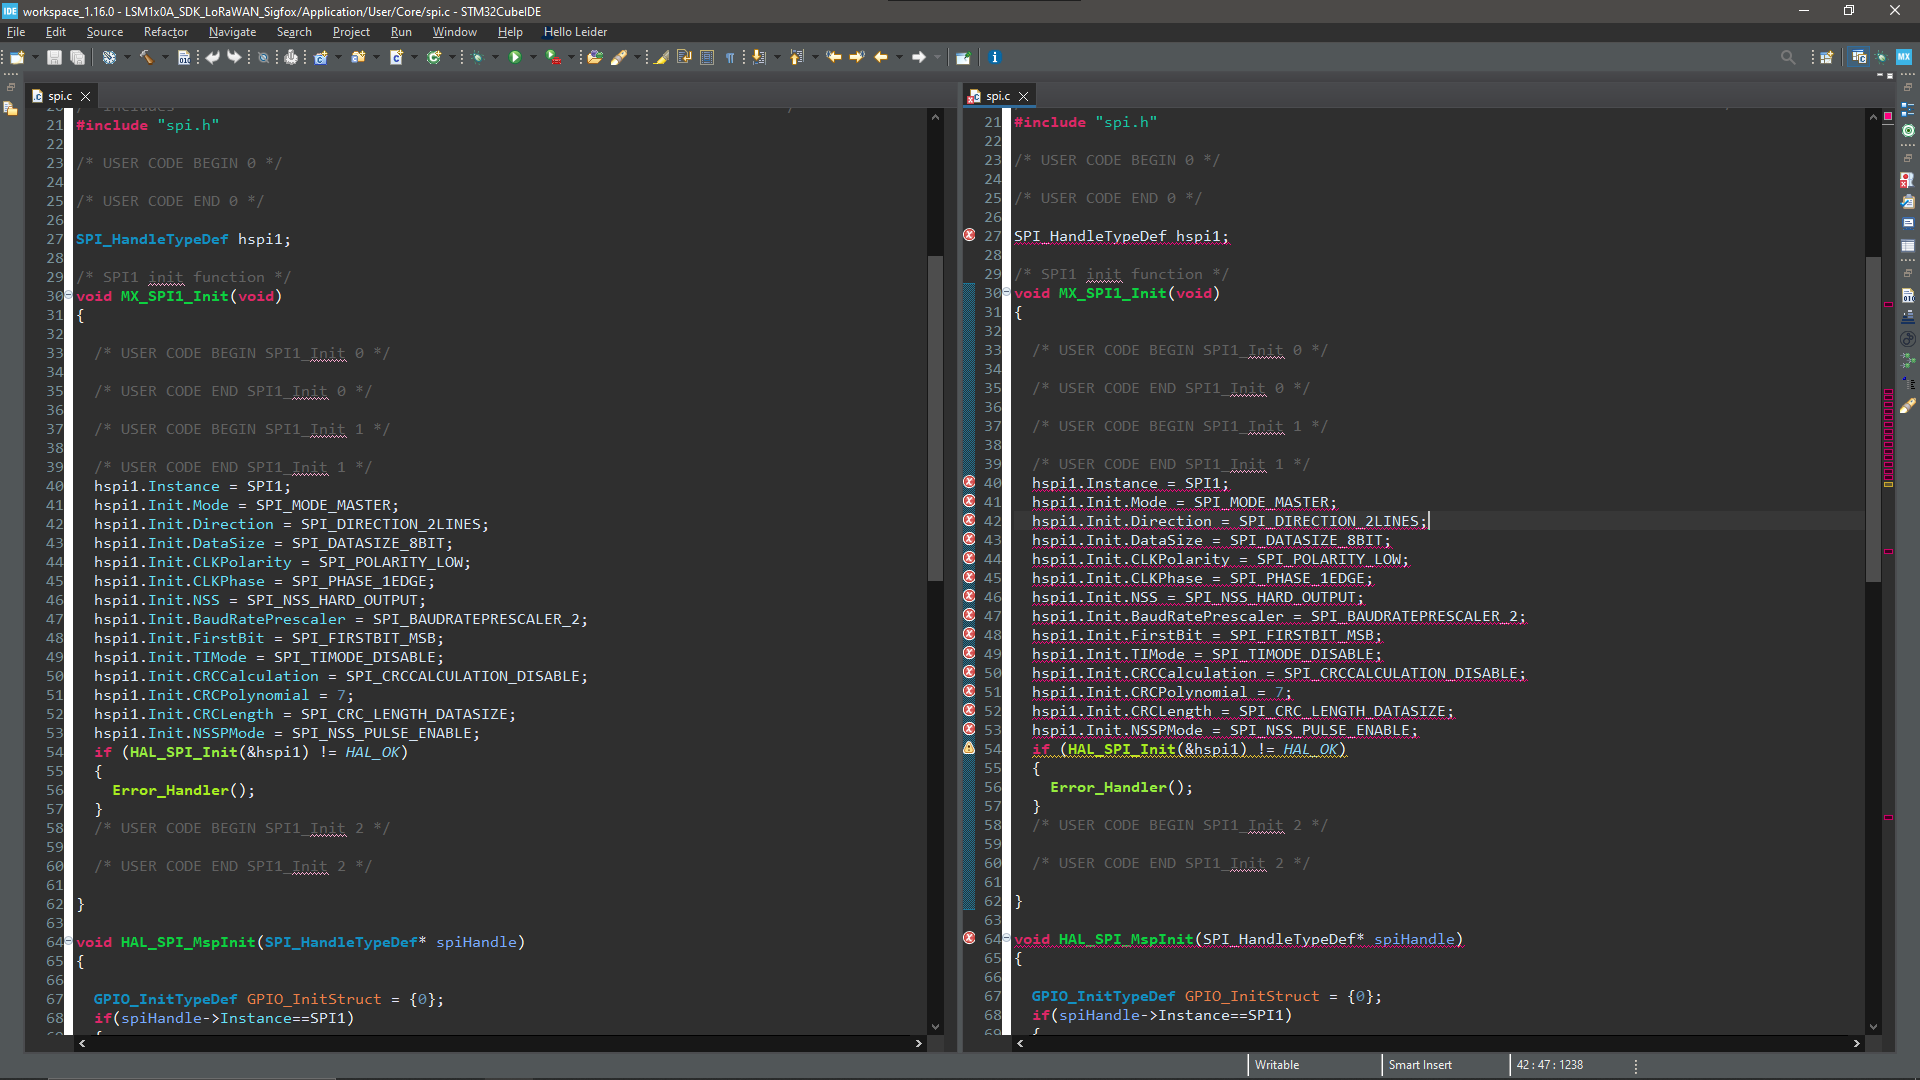
Task: Open the Run configurations dropdown arrow
Action: 533,57
